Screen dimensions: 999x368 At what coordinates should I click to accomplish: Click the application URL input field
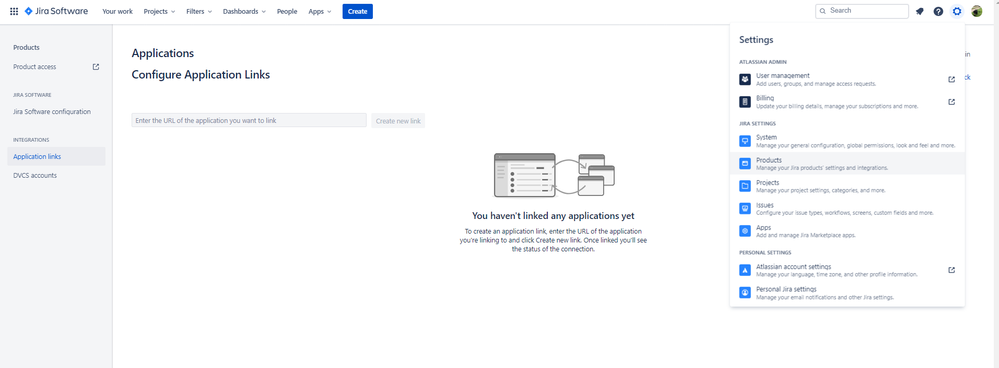pos(249,120)
